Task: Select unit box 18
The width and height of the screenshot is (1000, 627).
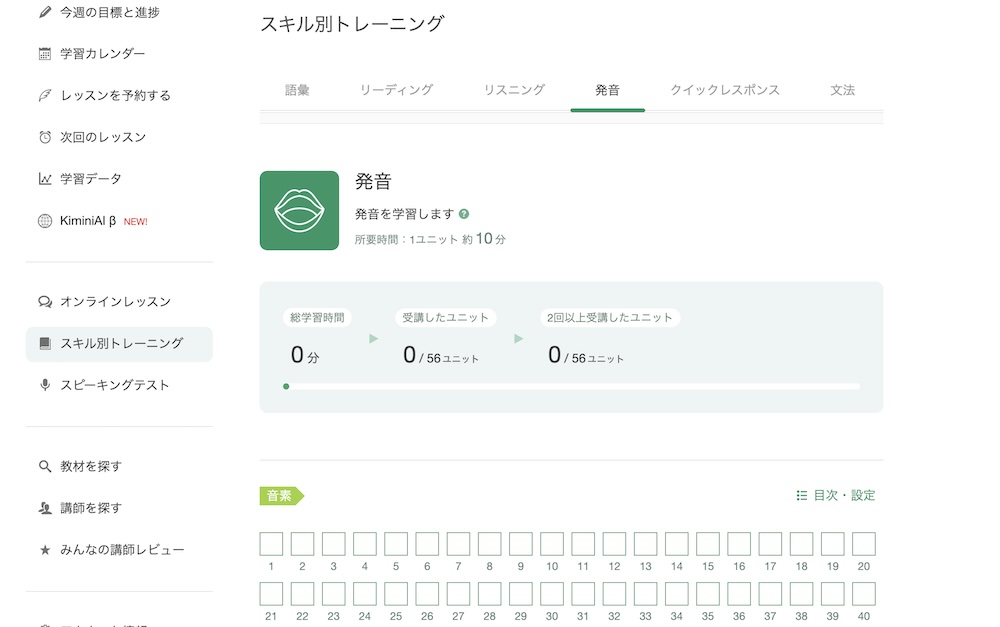Action: point(801,544)
